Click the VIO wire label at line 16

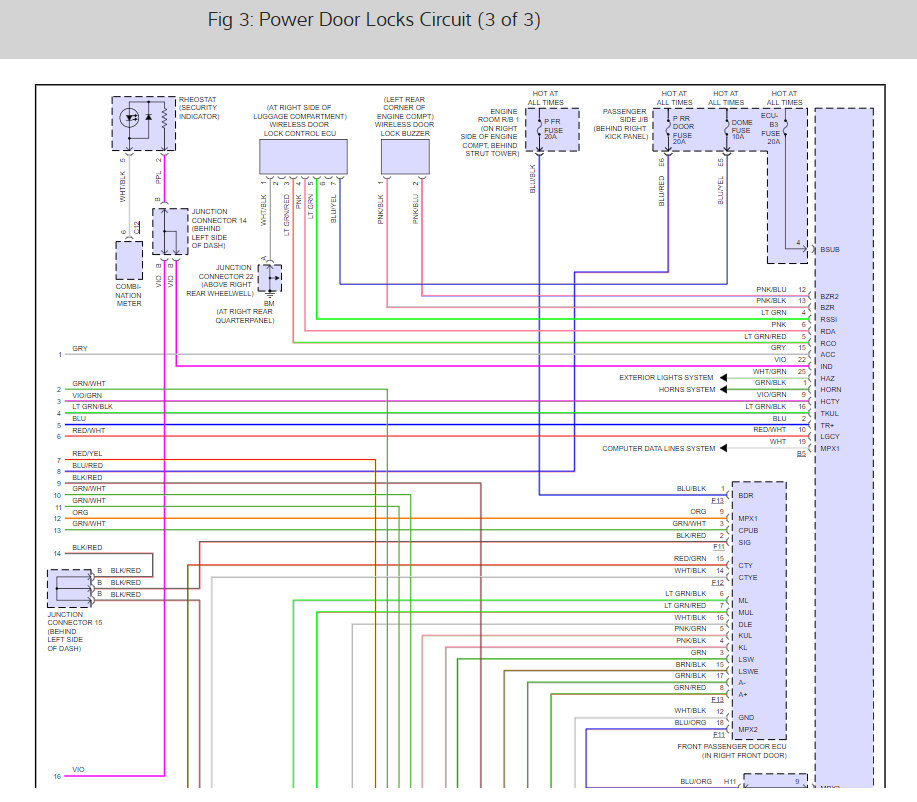(x=78, y=770)
